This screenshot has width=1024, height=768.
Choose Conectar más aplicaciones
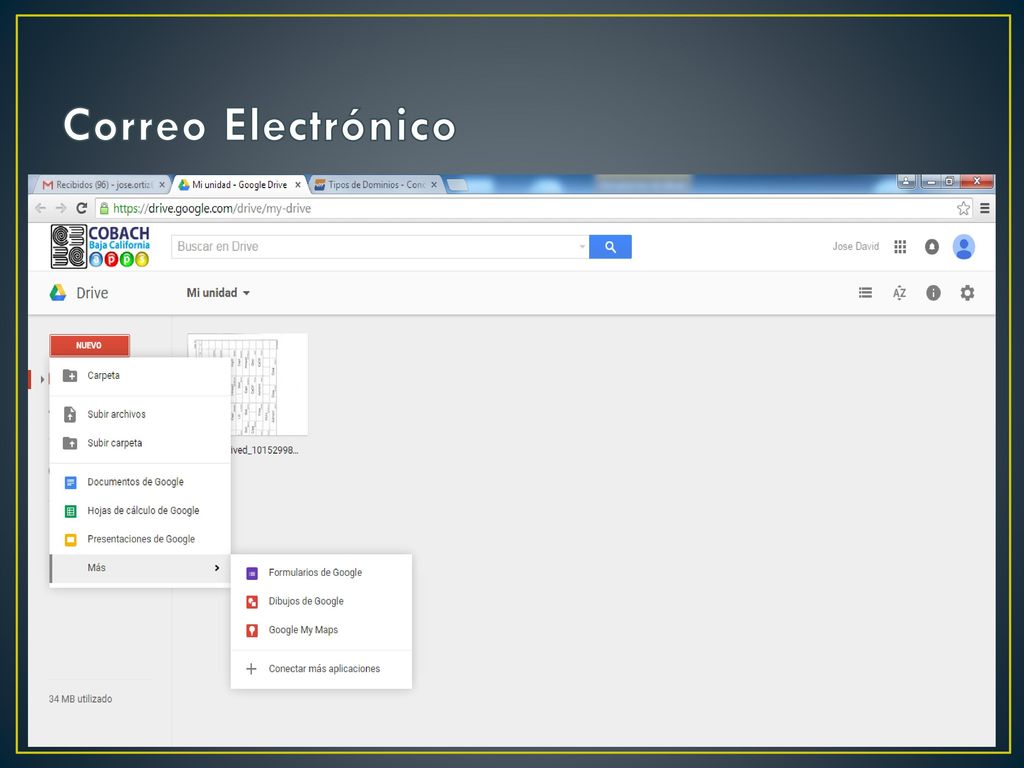click(321, 669)
